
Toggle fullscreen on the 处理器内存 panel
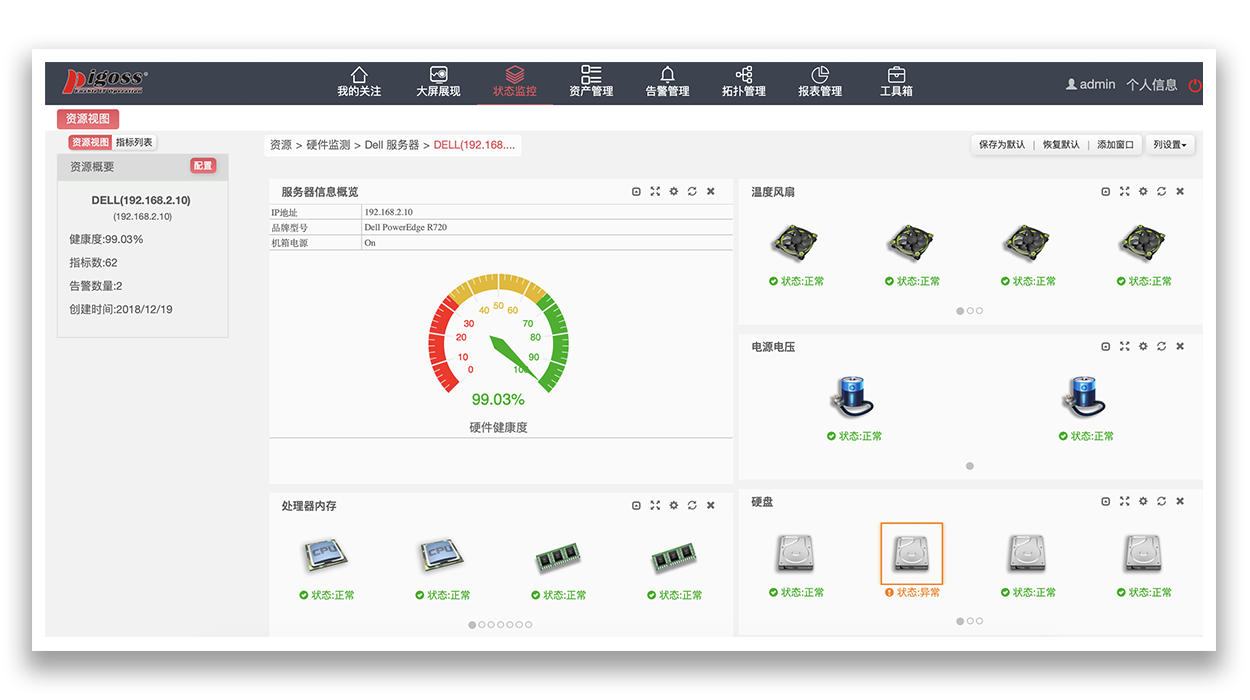655,505
